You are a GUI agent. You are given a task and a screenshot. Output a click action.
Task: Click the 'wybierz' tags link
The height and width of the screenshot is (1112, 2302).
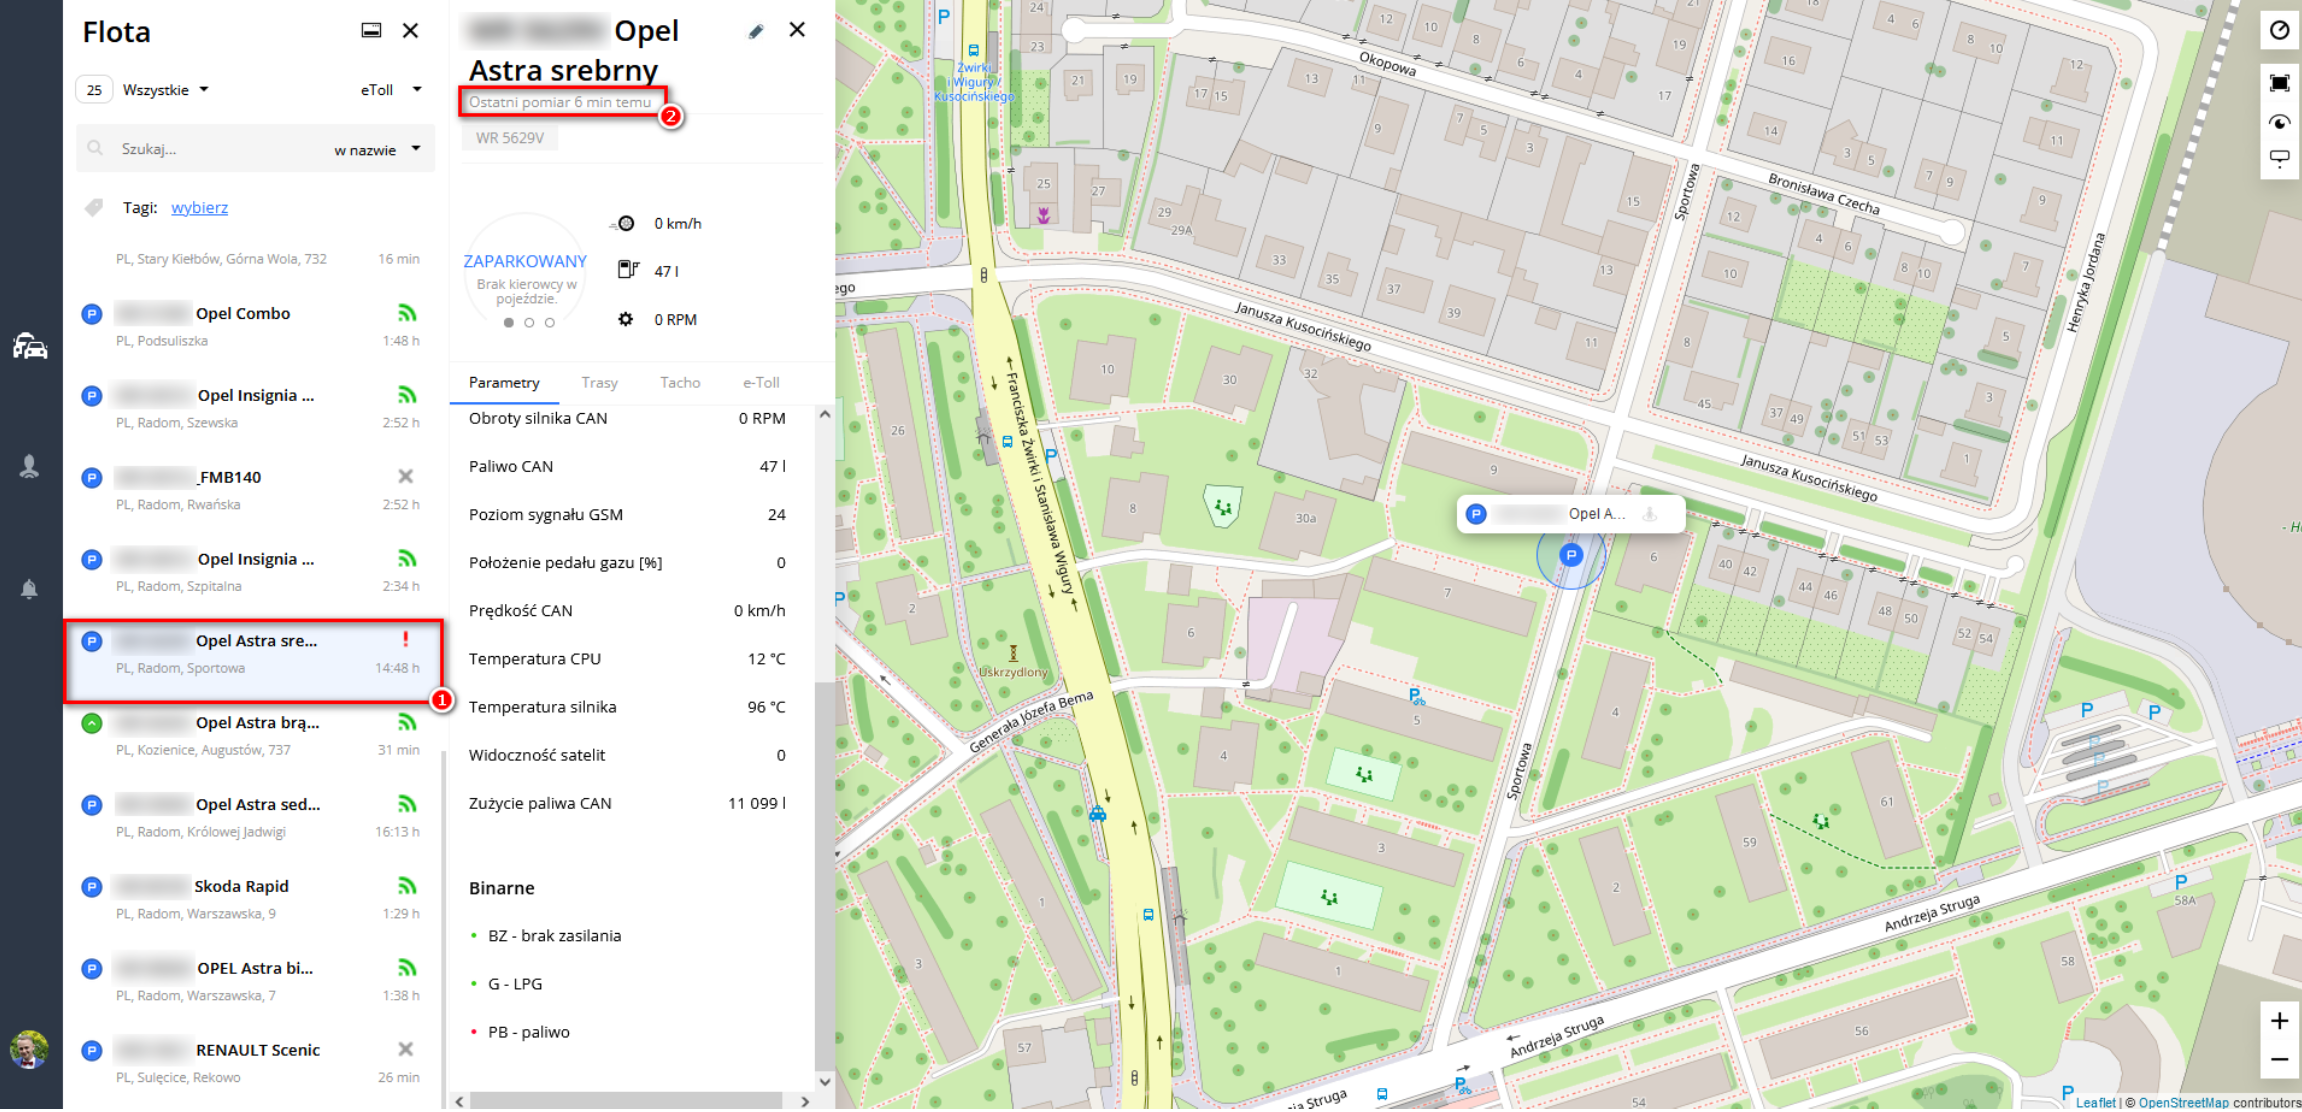[x=199, y=208]
